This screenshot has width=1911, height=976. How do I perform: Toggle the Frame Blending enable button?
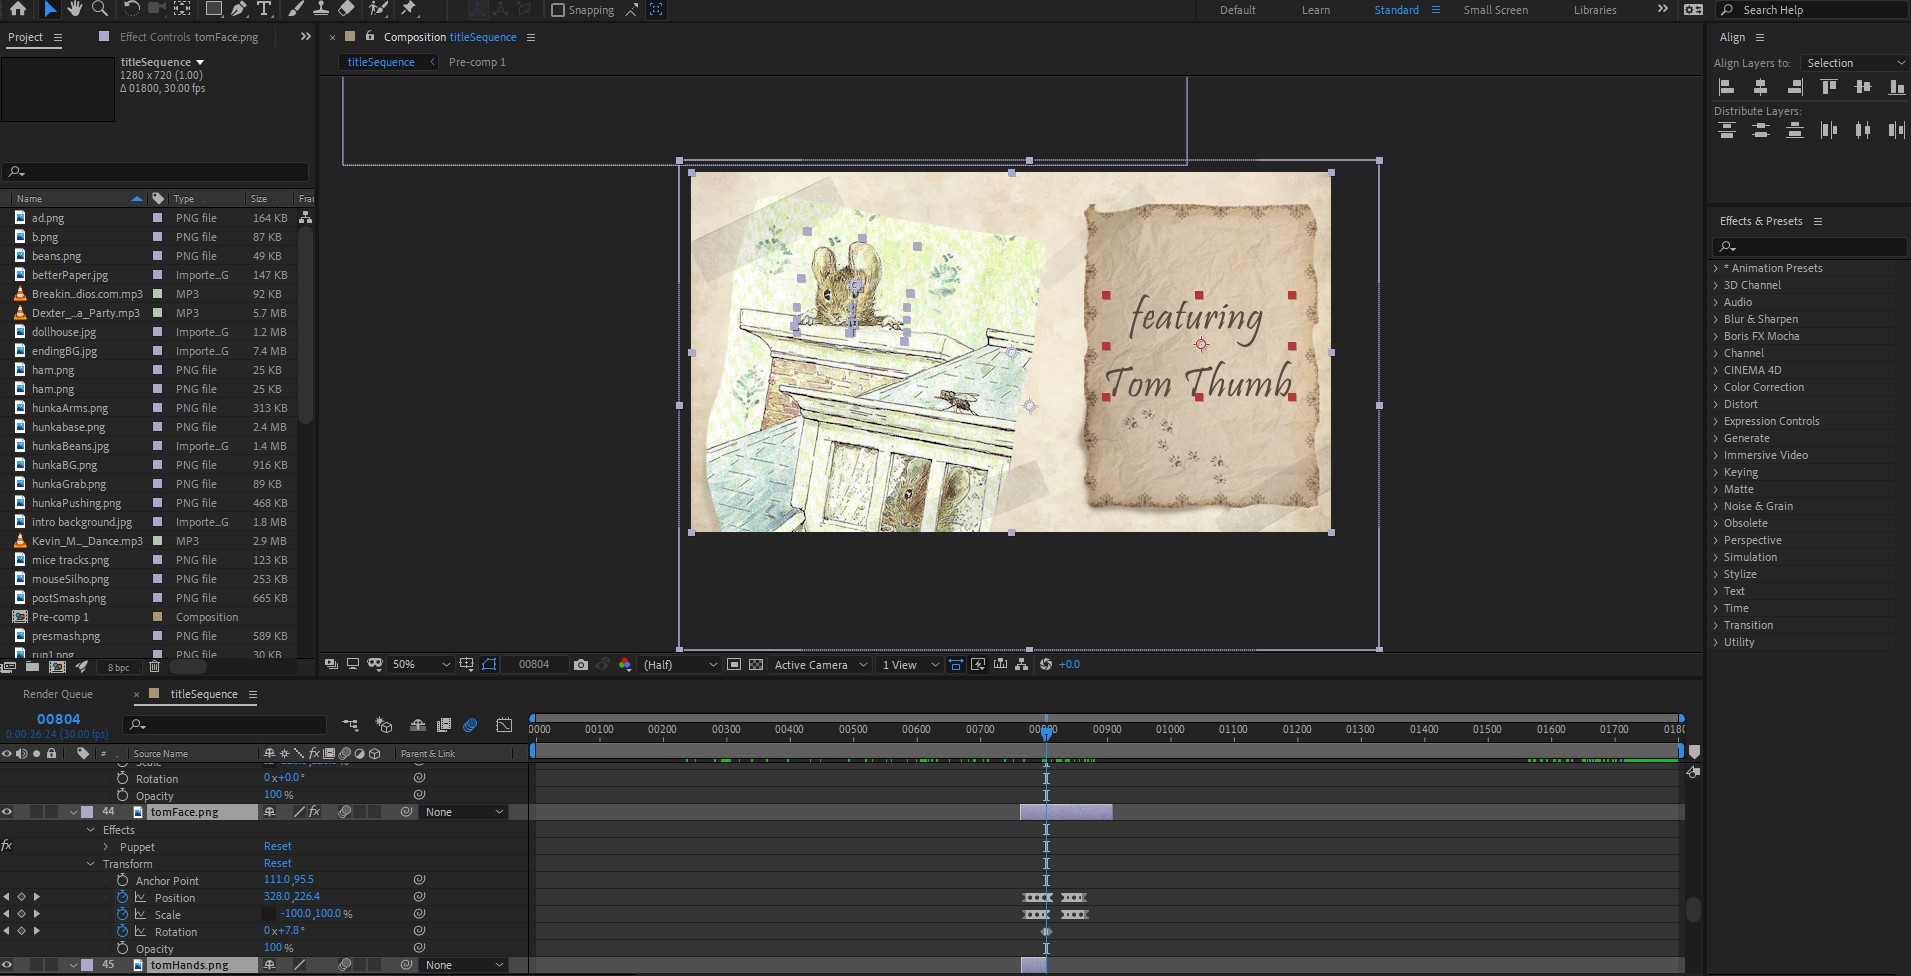pos(444,725)
